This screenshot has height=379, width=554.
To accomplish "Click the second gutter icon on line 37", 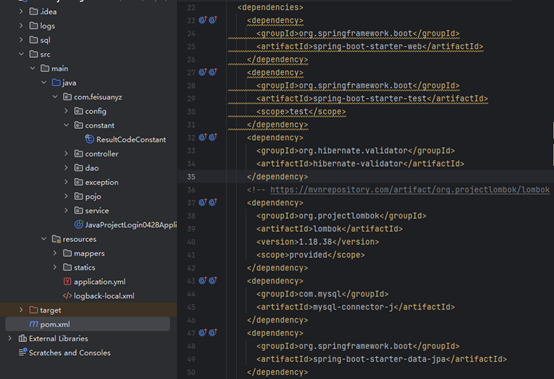I will [213, 202].
